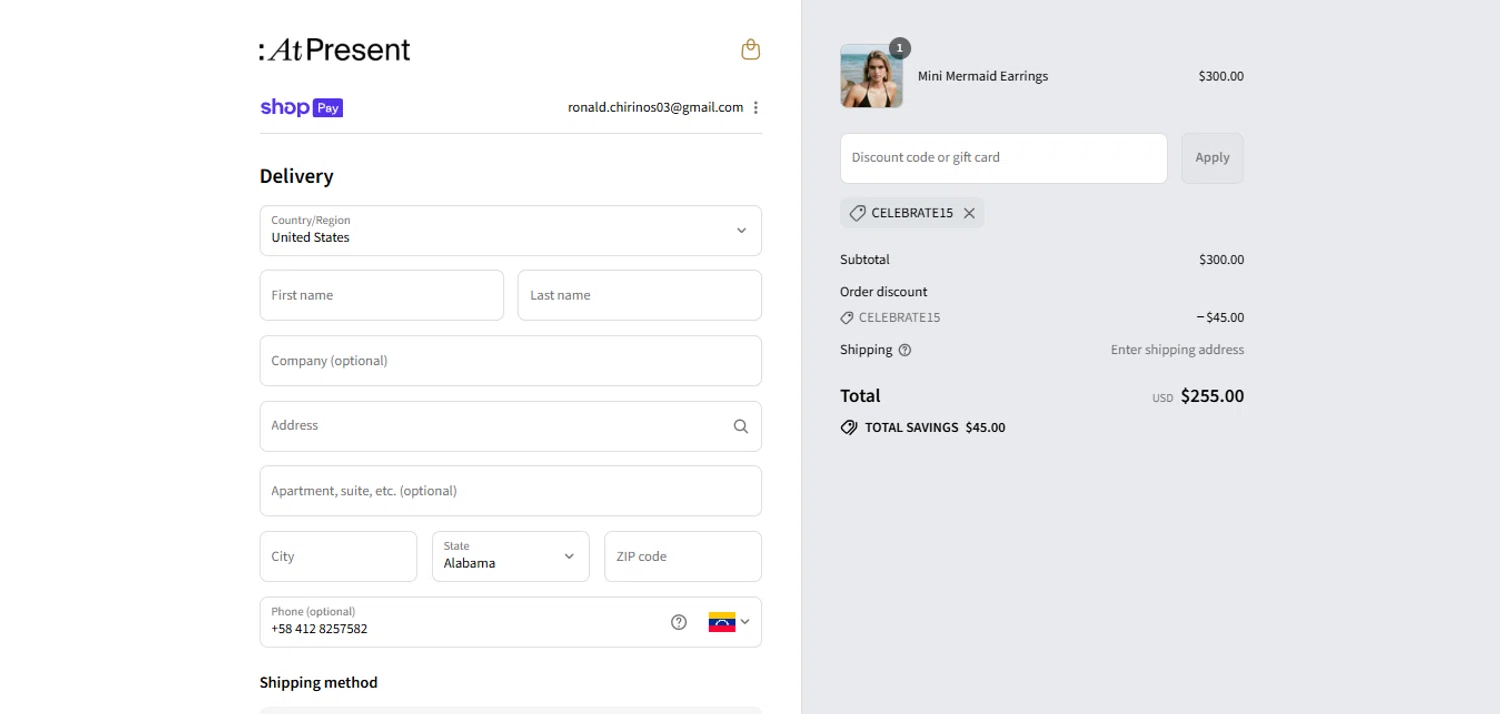Viewport: 1500px width, 714px height.
Task: Click the Phone (optional) field
Action: coord(510,622)
